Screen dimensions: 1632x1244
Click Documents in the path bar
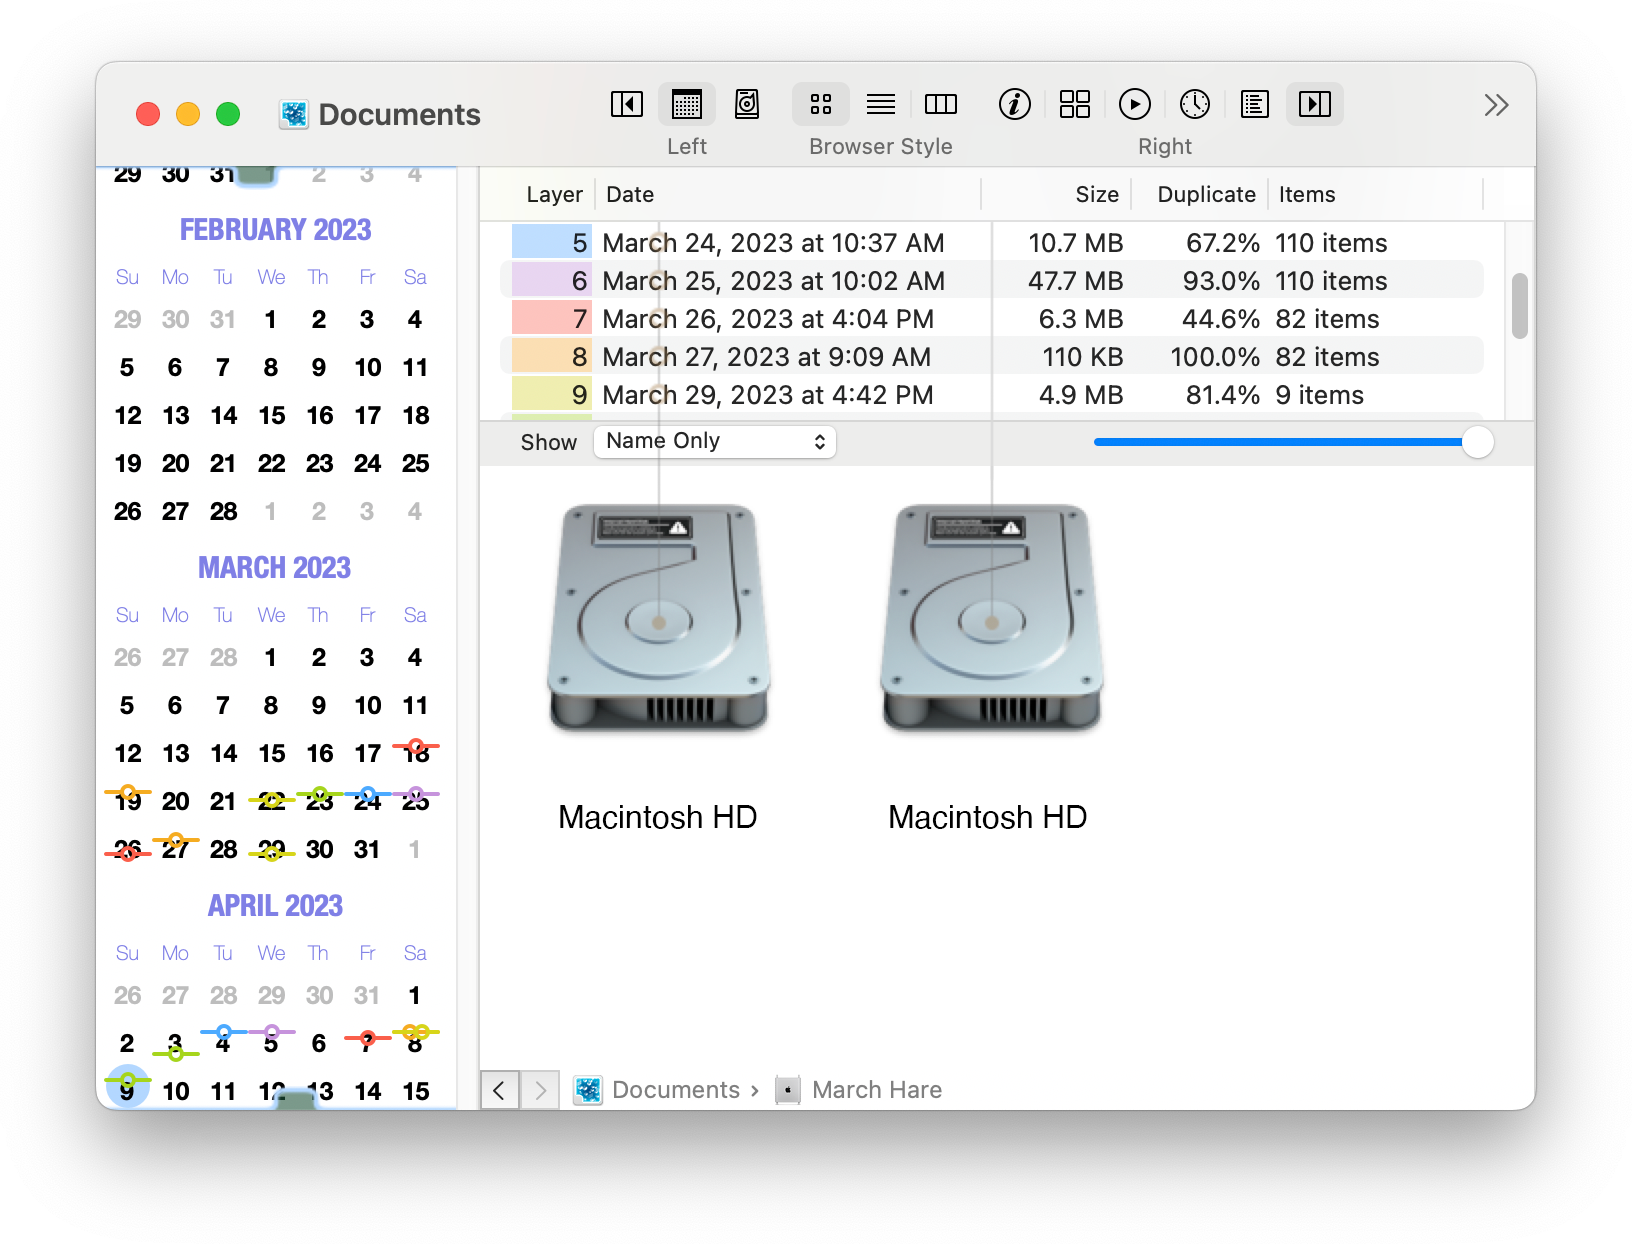tap(675, 1090)
